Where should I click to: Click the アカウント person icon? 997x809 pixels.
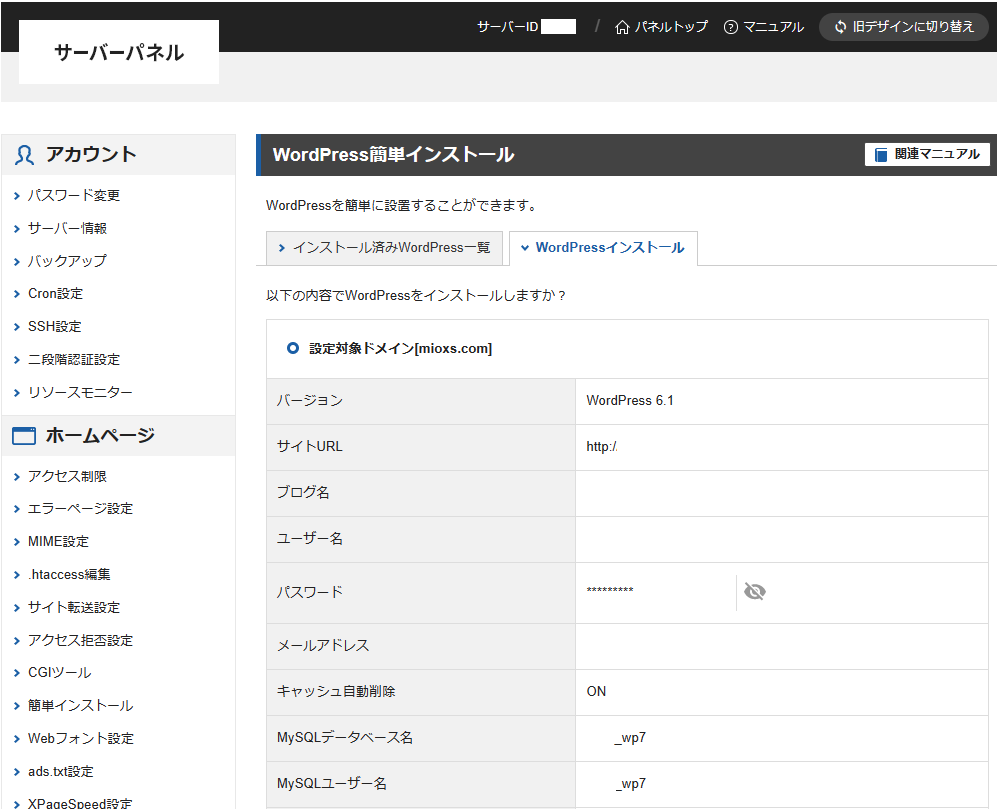[x=24, y=155]
